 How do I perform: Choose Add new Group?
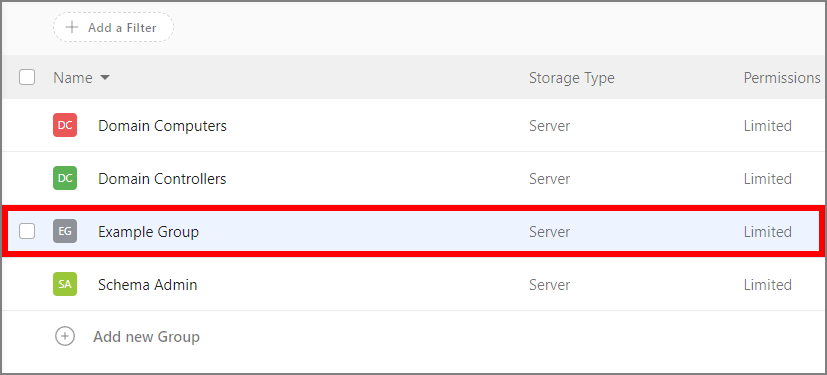tap(146, 336)
